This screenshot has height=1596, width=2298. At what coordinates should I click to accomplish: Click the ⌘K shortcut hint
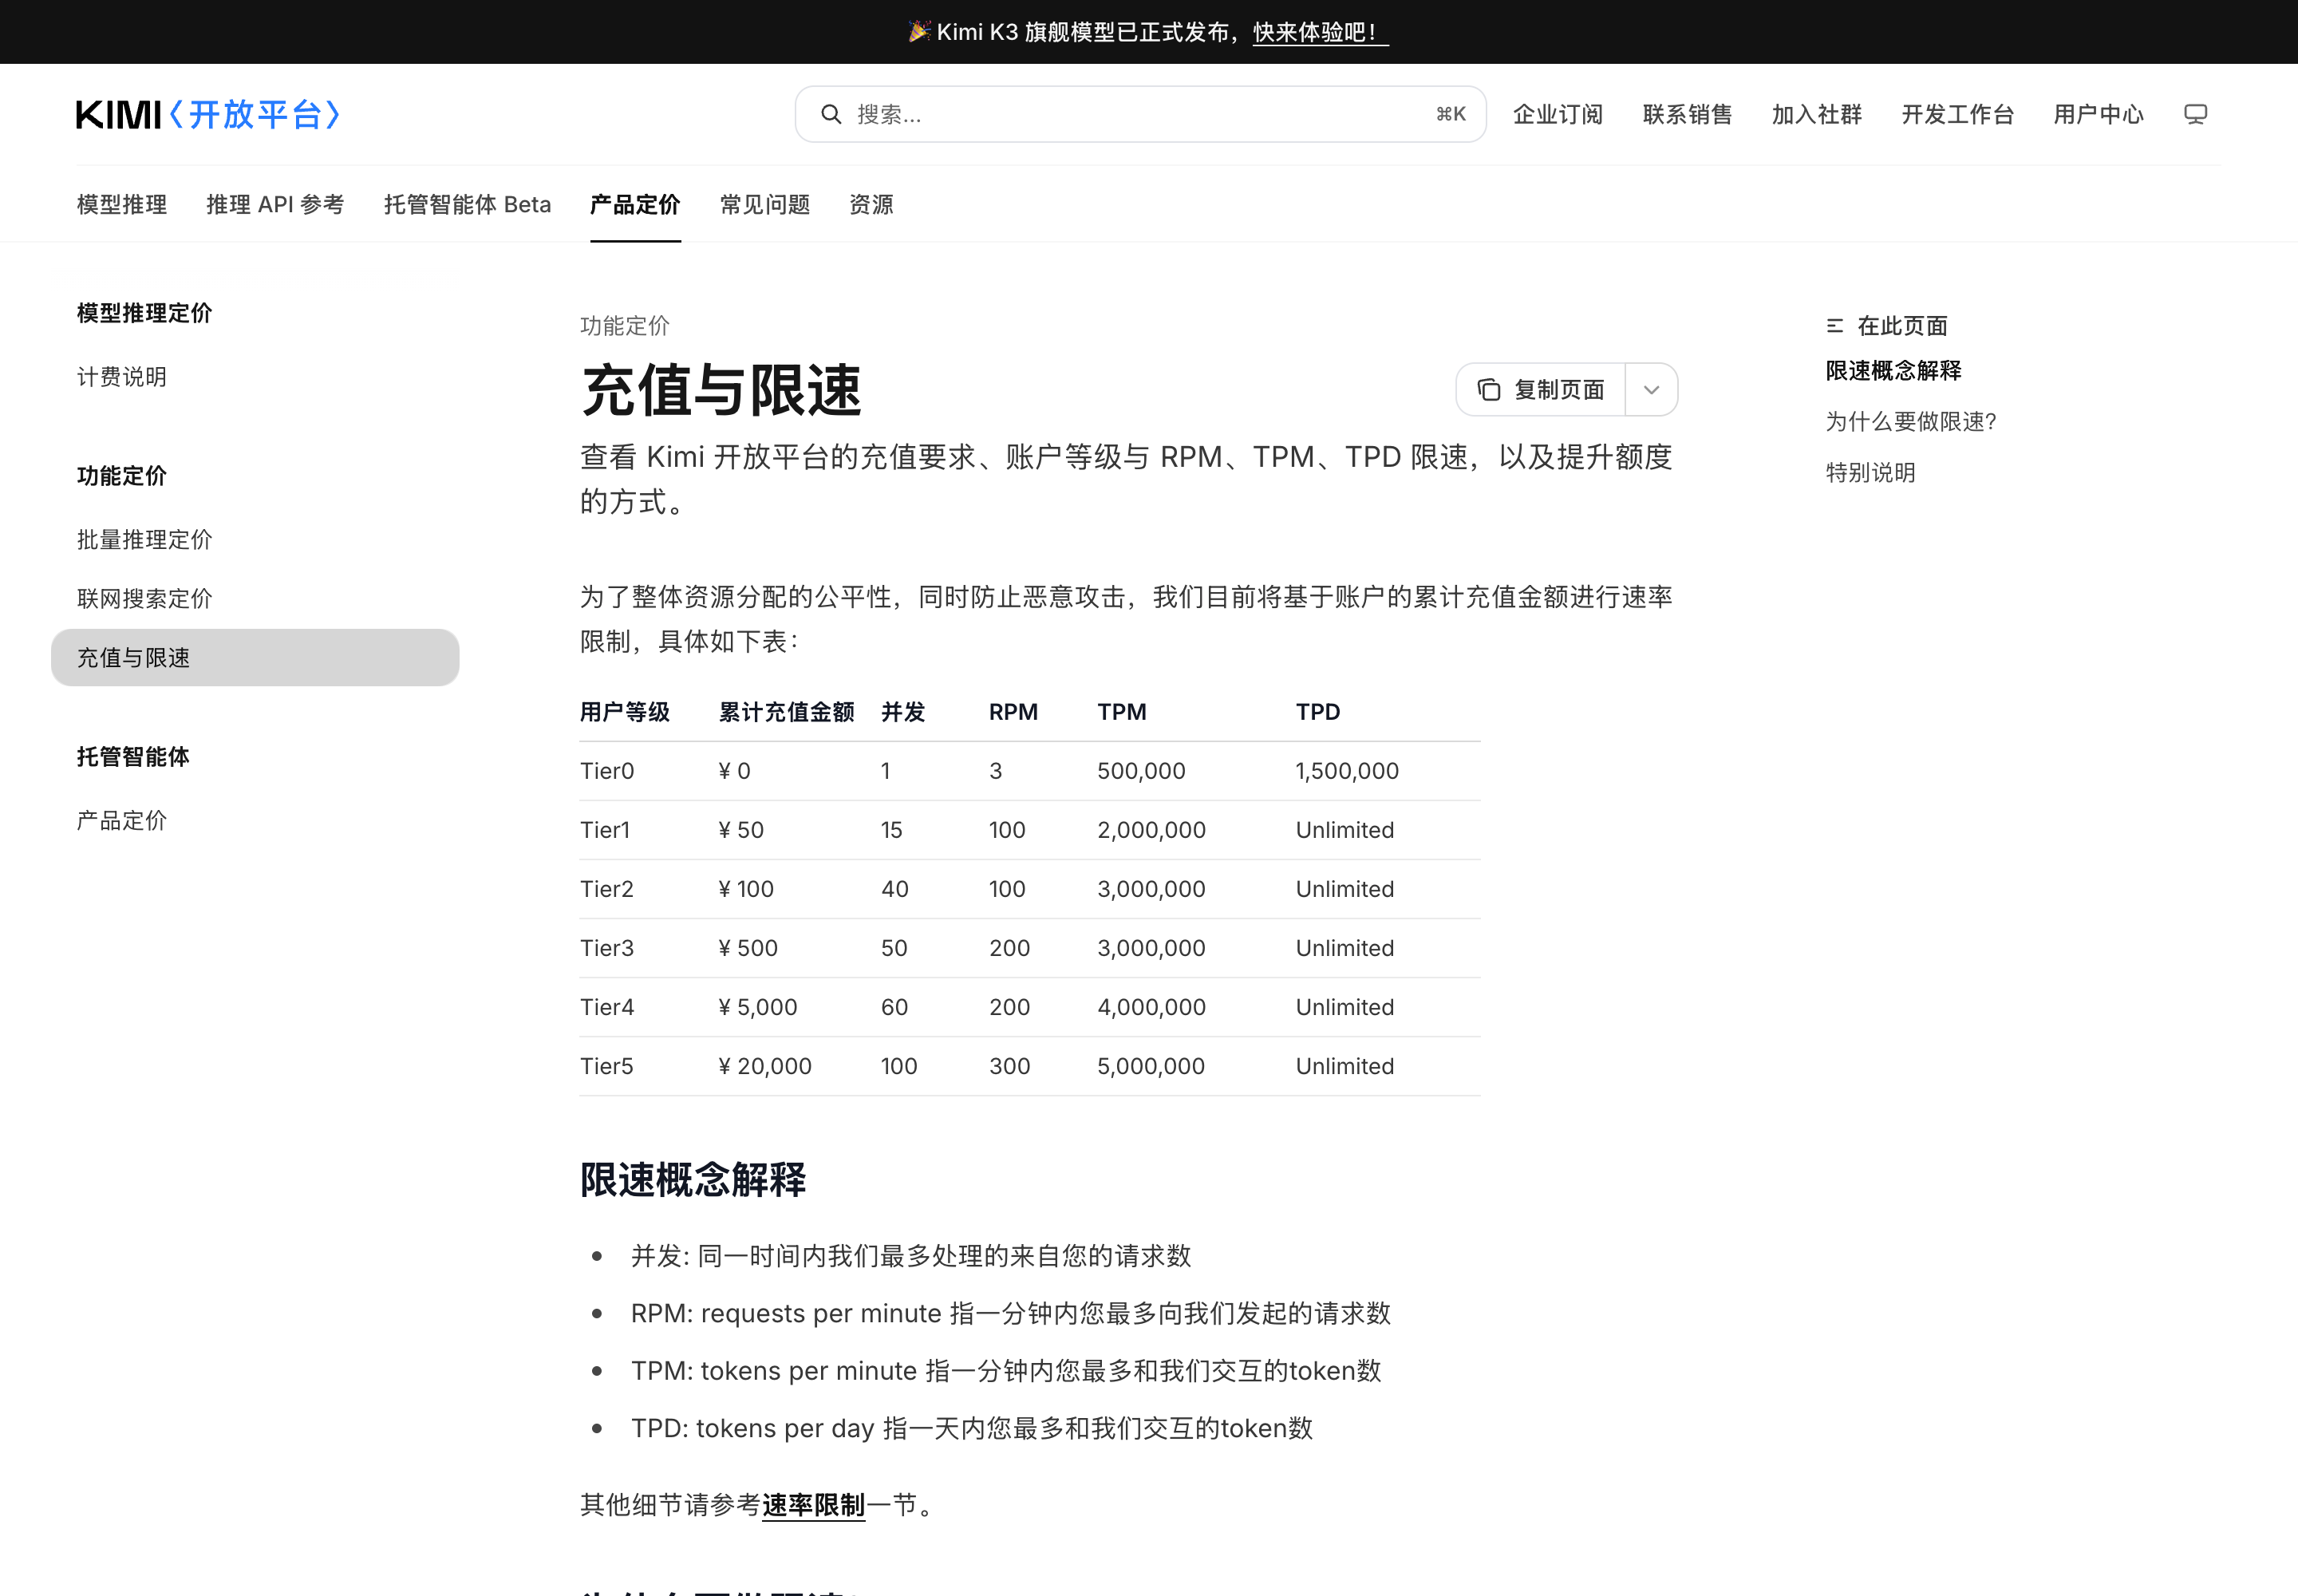tap(1450, 114)
